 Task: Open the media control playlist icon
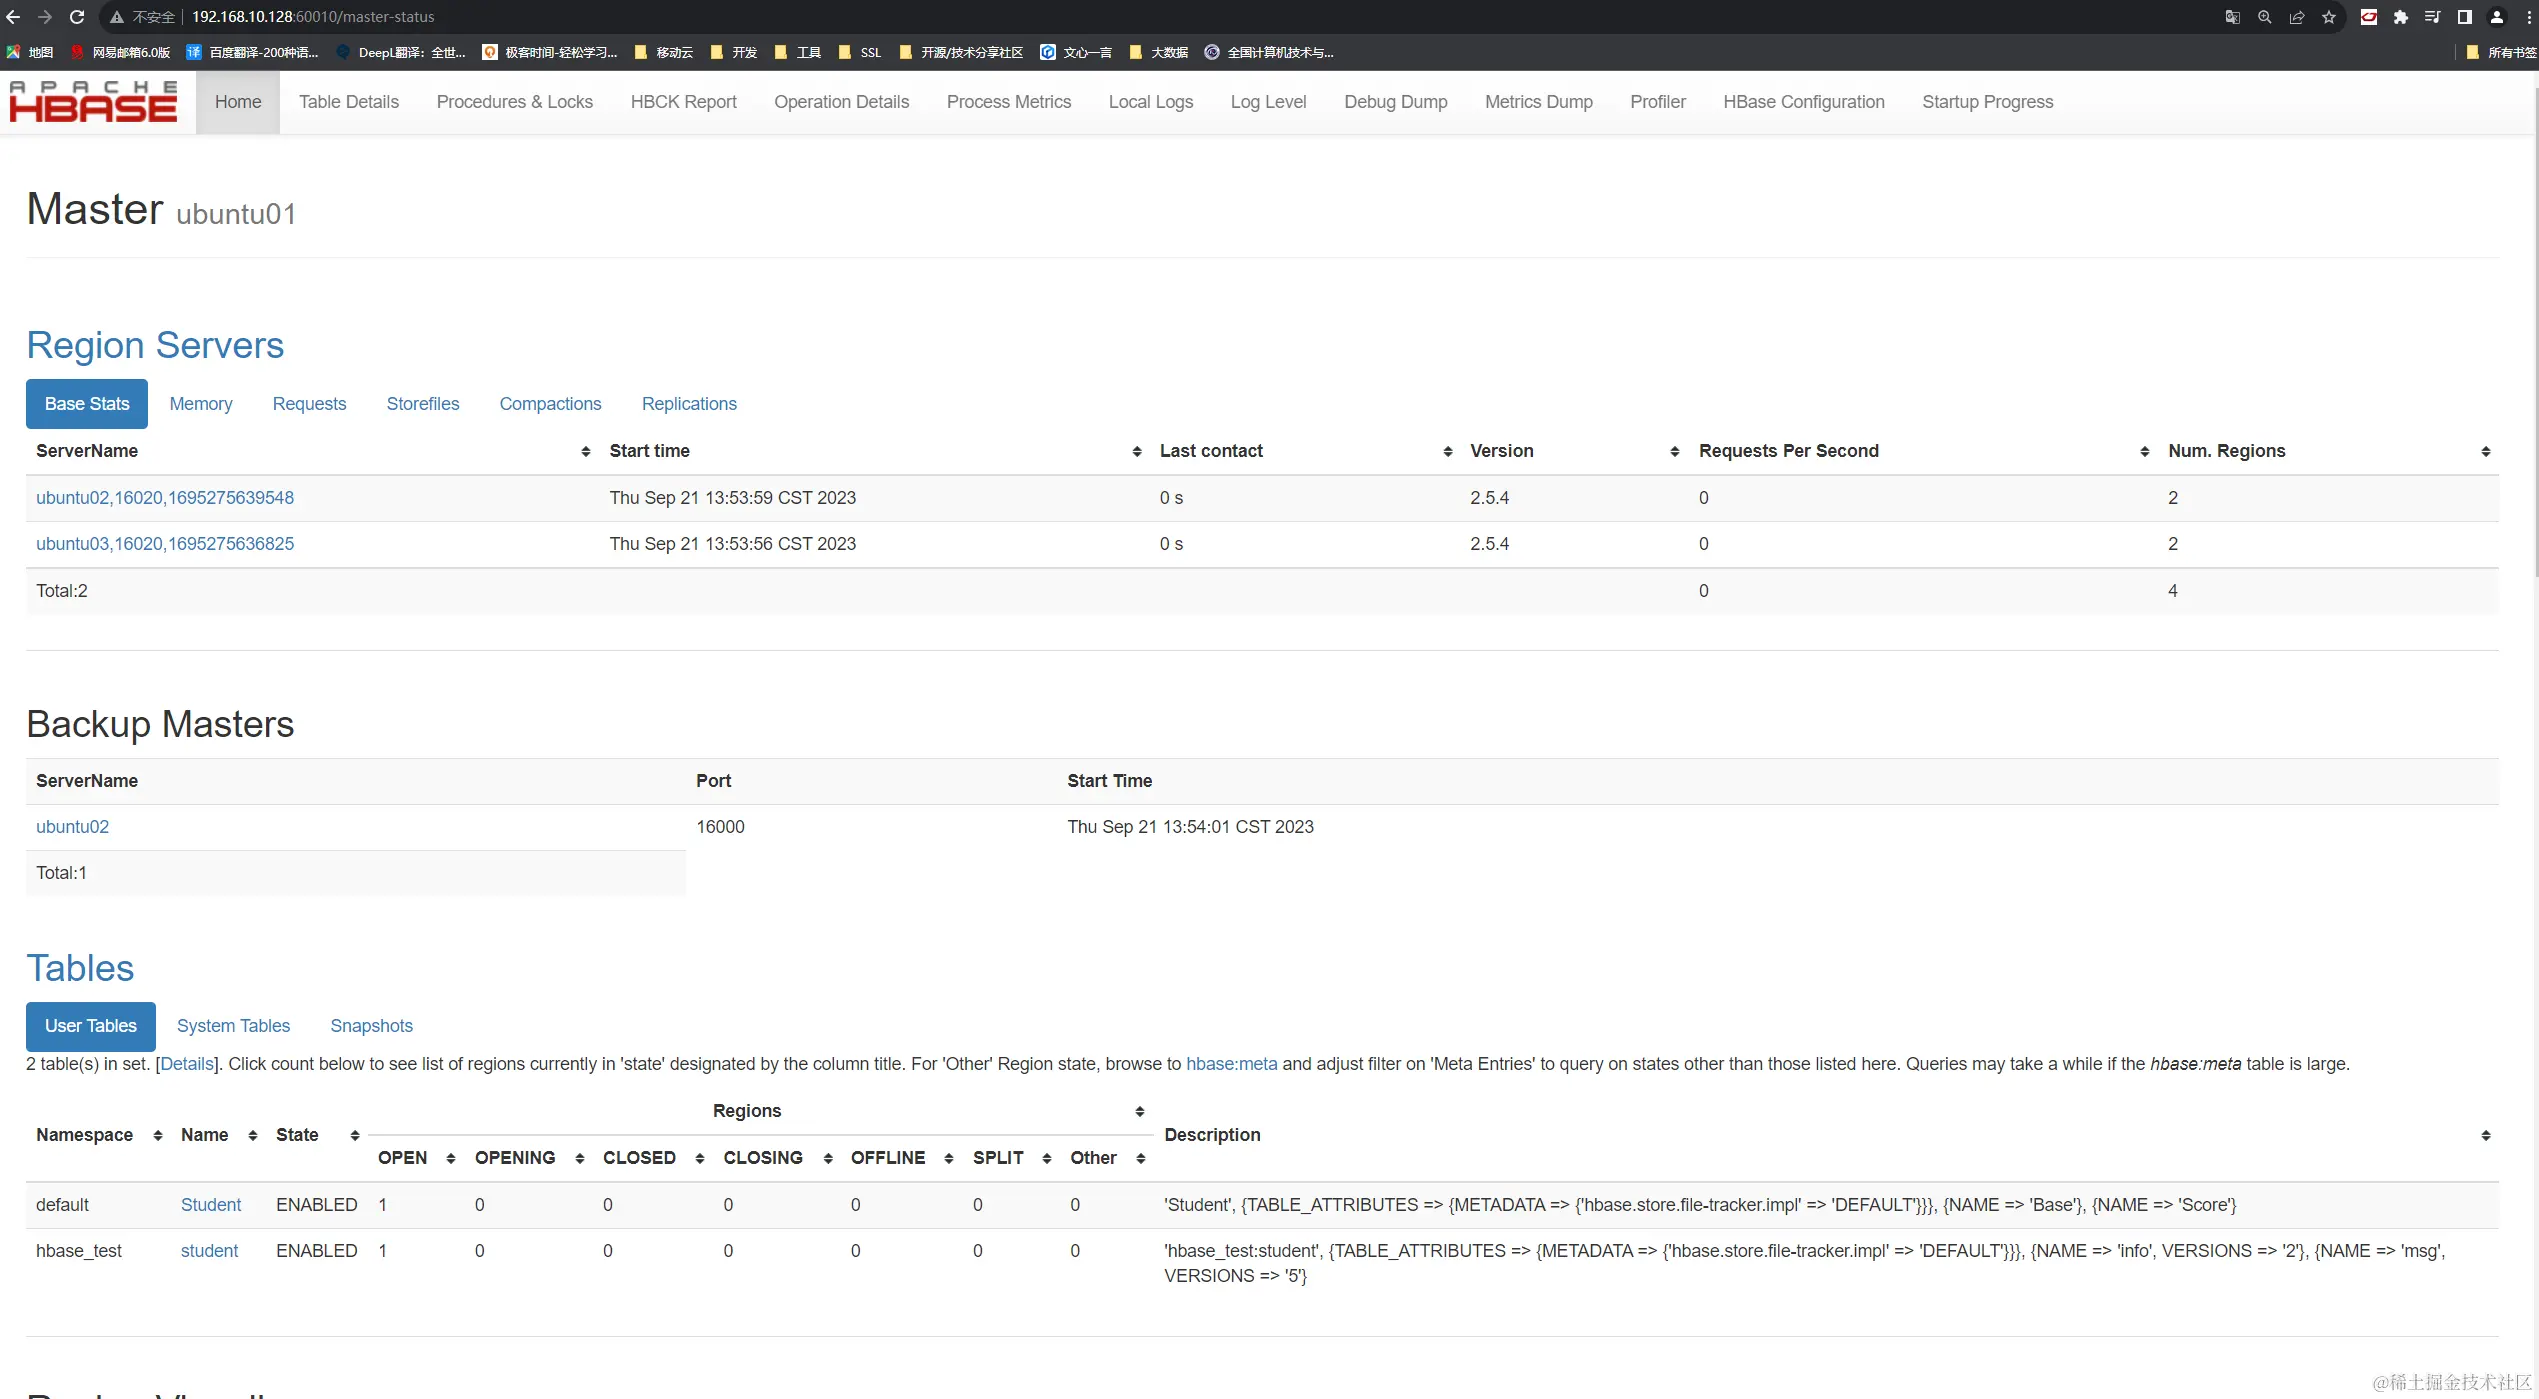pyautogui.click(x=2433, y=17)
